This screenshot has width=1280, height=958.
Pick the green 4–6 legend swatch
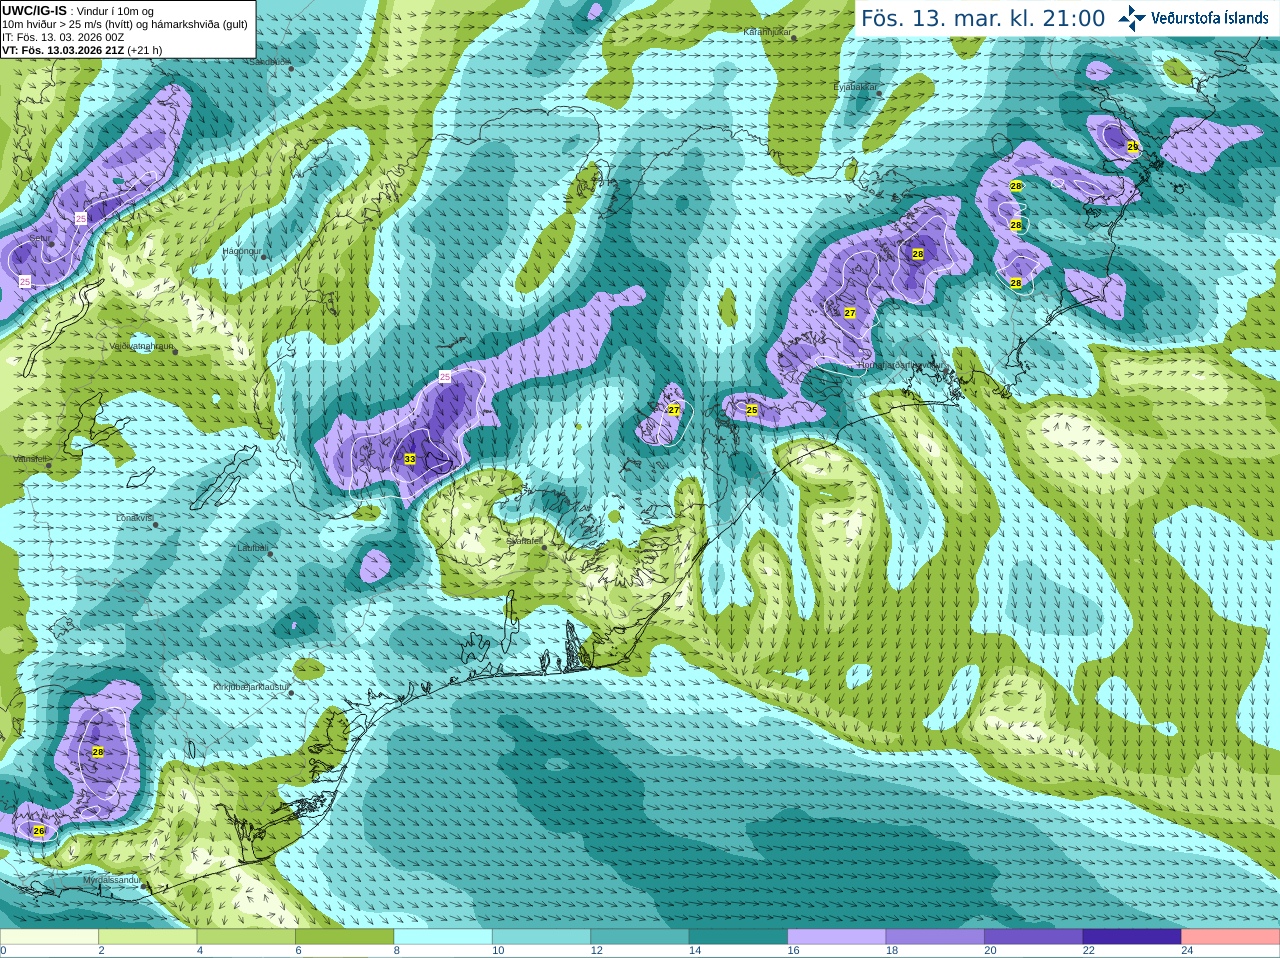coord(246,937)
